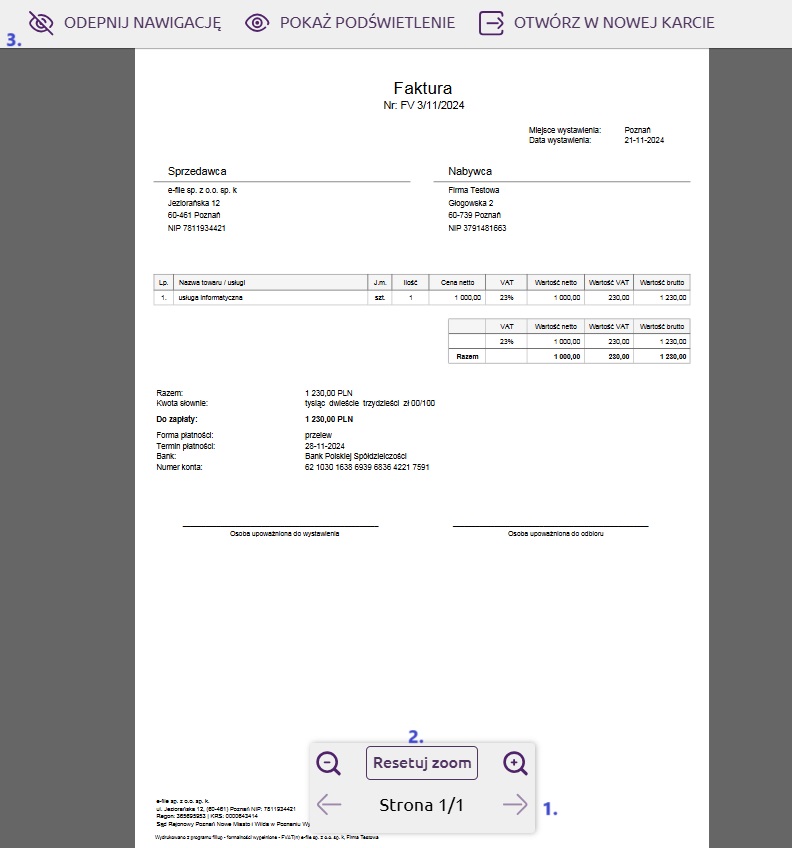Click the crossed-eye Odepnij nawigację icon

tap(41, 23)
